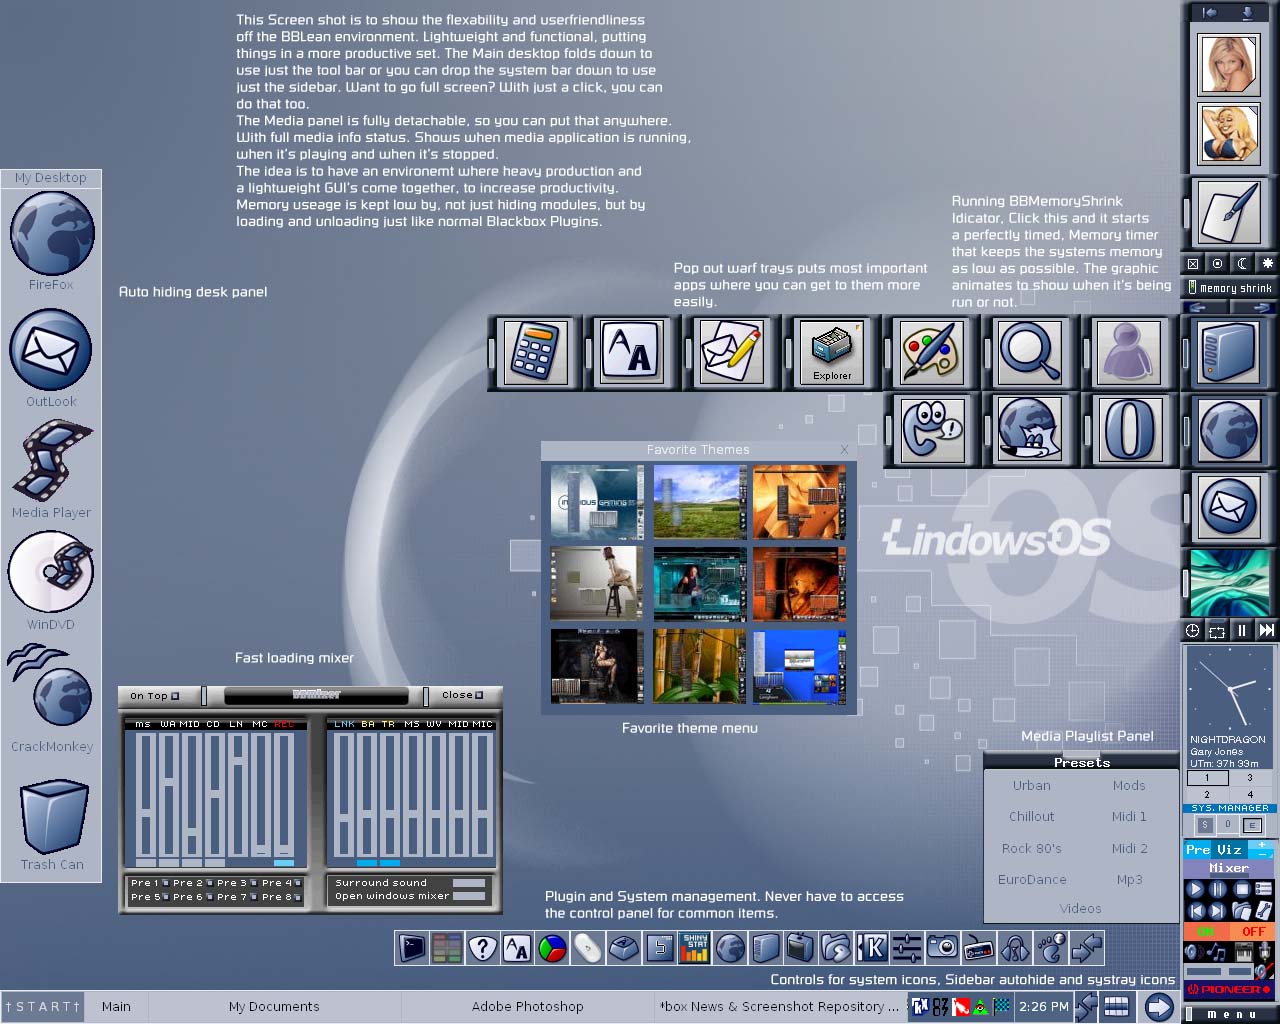This screenshot has height=1024, width=1280.
Task: Select the Urban preset in playlist panel
Action: click(x=1031, y=785)
